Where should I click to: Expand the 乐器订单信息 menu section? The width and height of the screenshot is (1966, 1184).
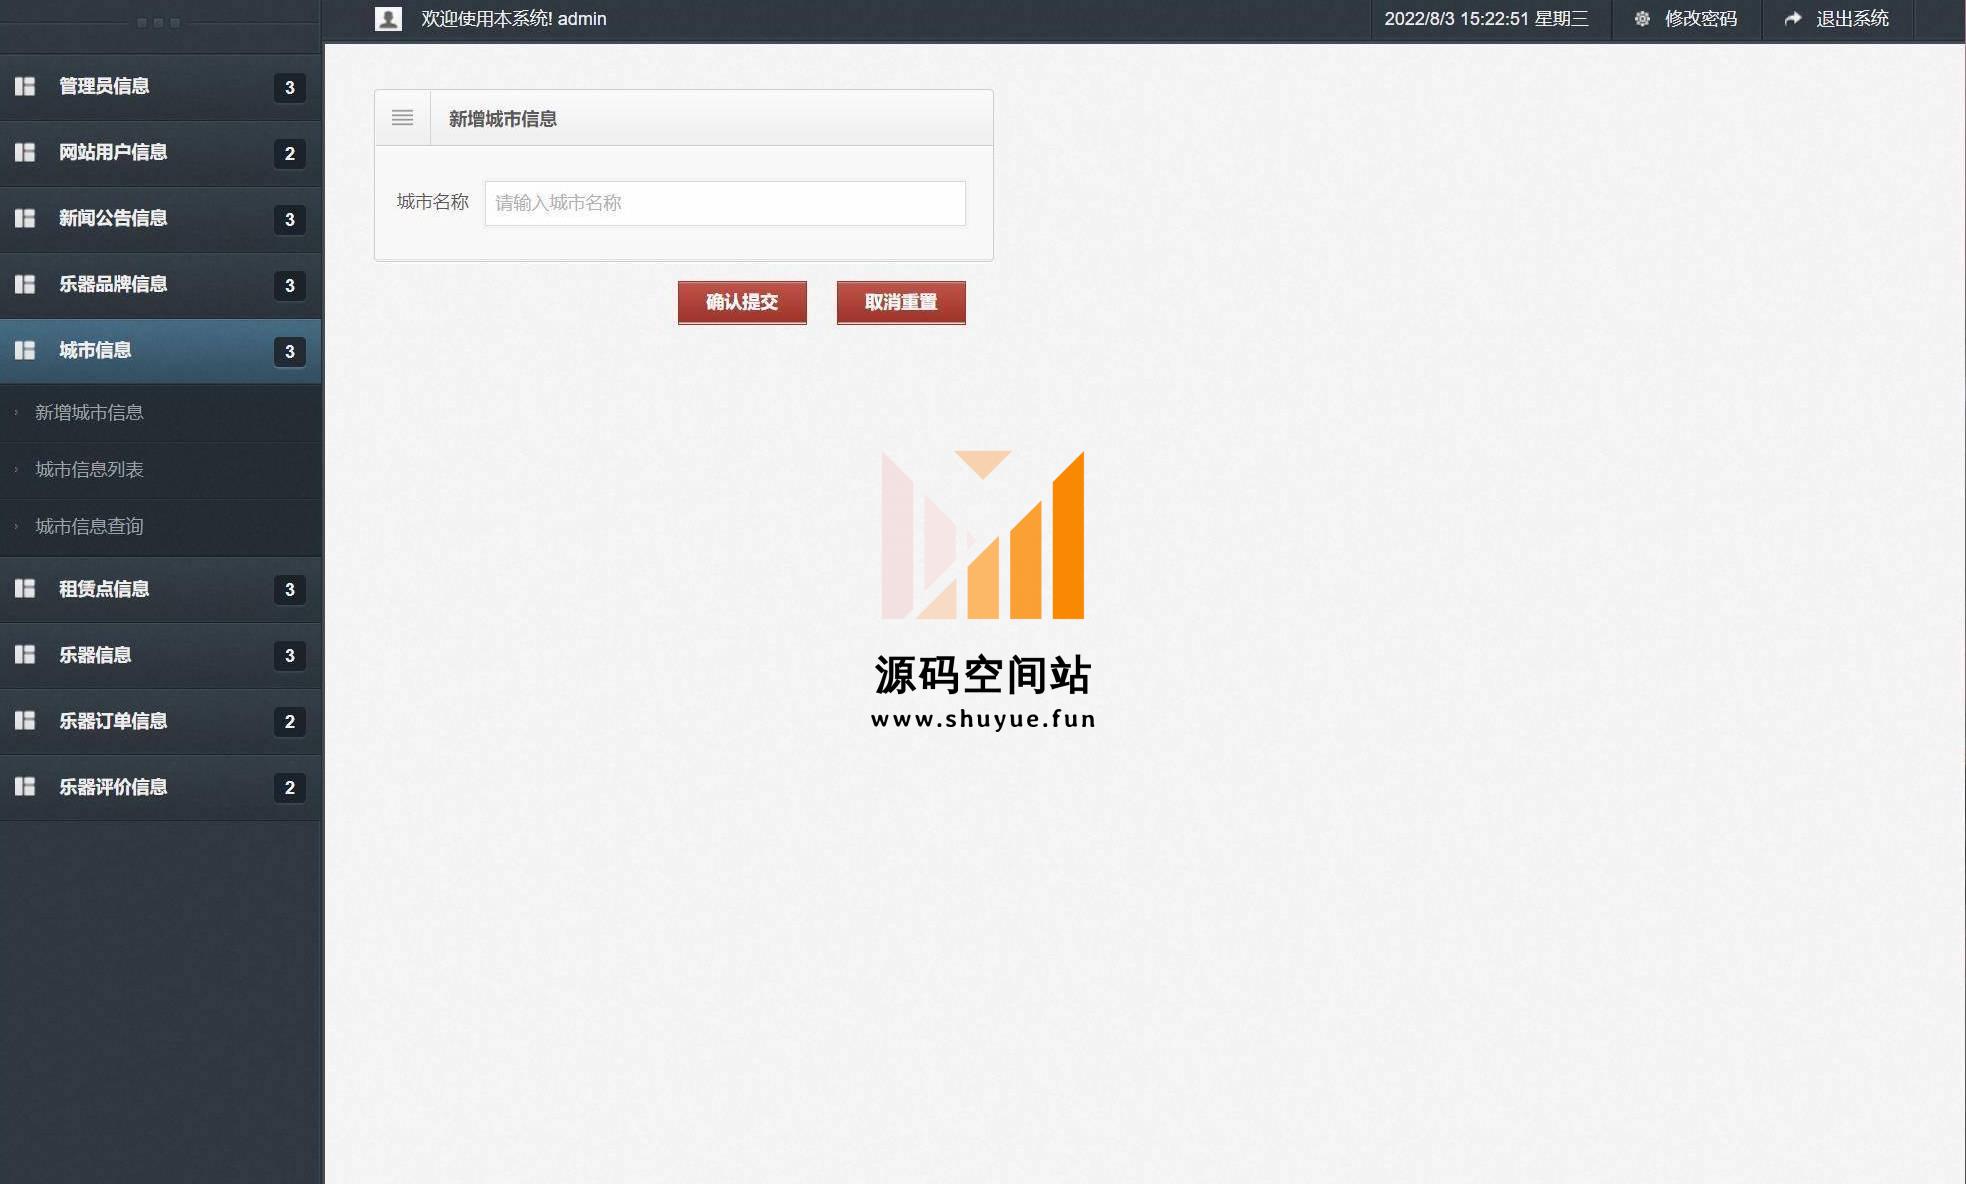click(x=160, y=721)
